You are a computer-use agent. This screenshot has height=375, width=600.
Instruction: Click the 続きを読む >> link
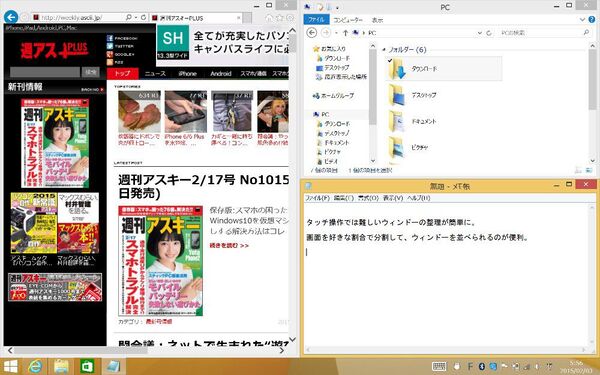(229, 245)
